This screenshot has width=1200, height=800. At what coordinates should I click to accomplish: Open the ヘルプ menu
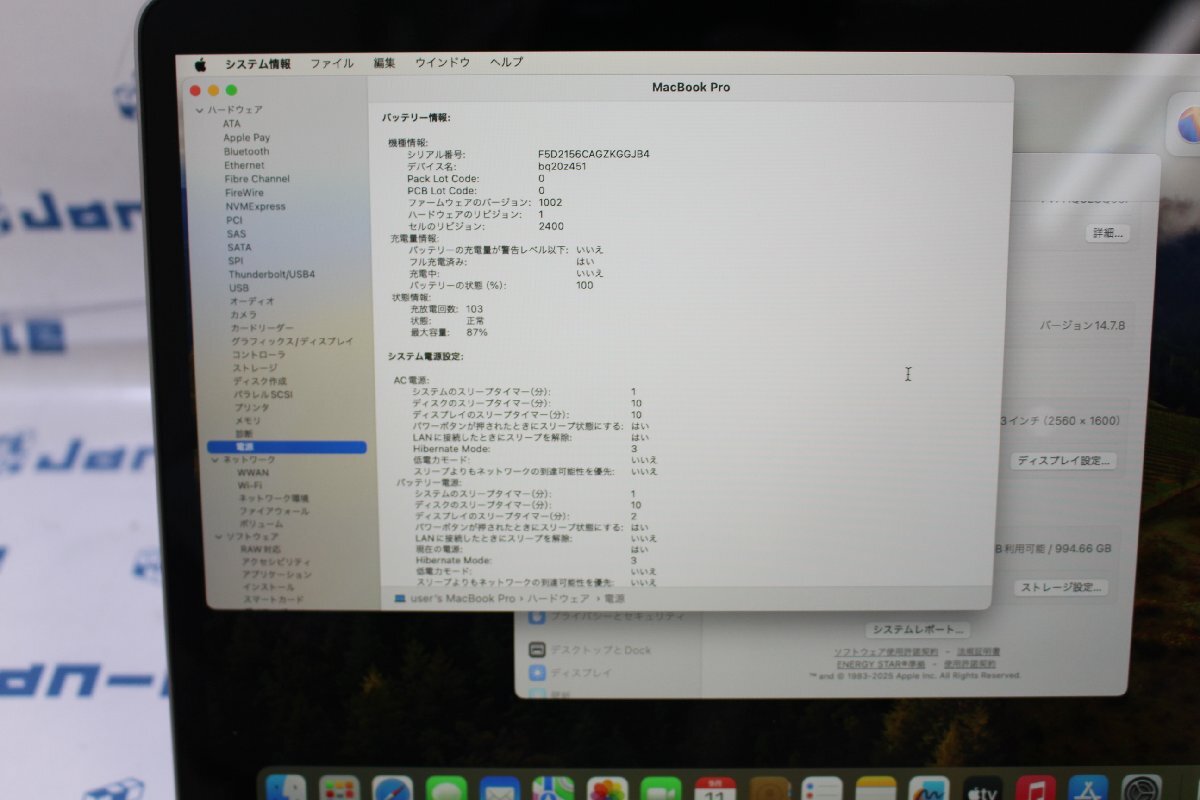(507, 62)
